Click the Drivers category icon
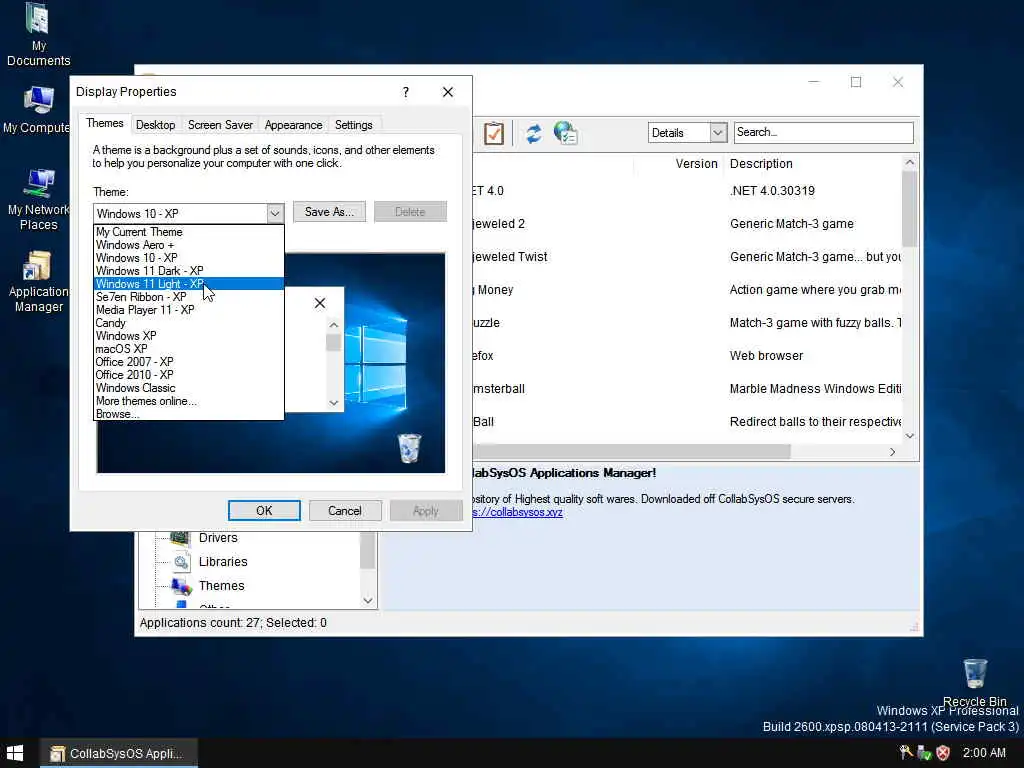The image size is (1024, 768). click(x=180, y=537)
